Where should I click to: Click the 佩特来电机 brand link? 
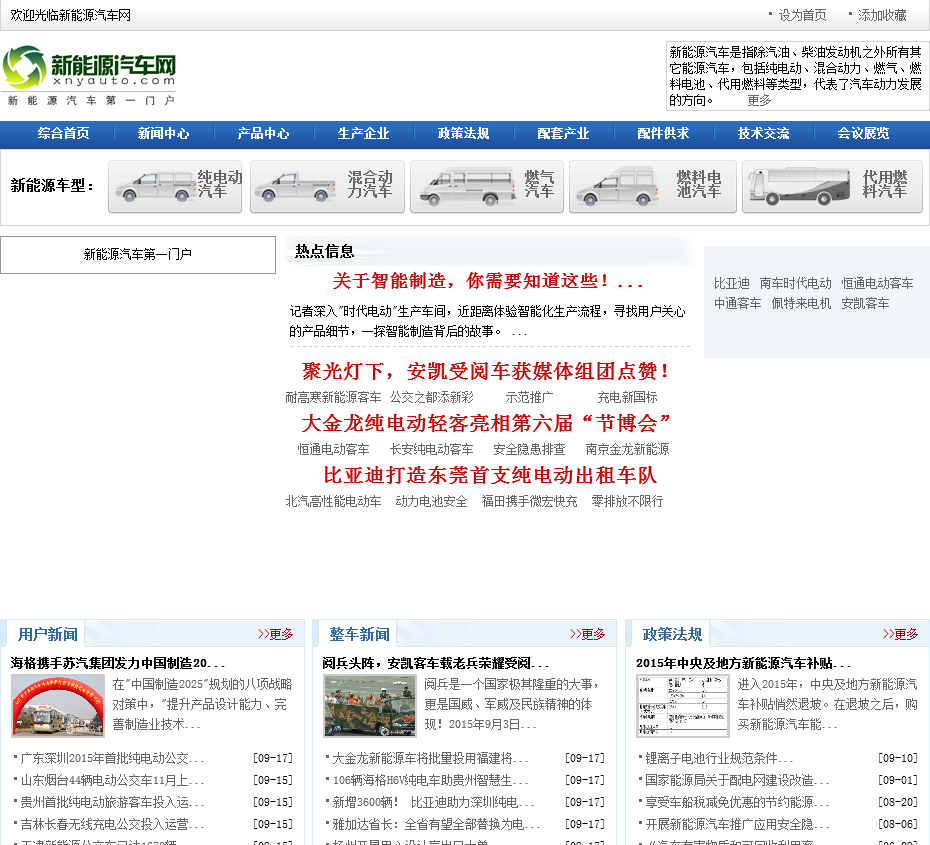[x=801, y=304]
